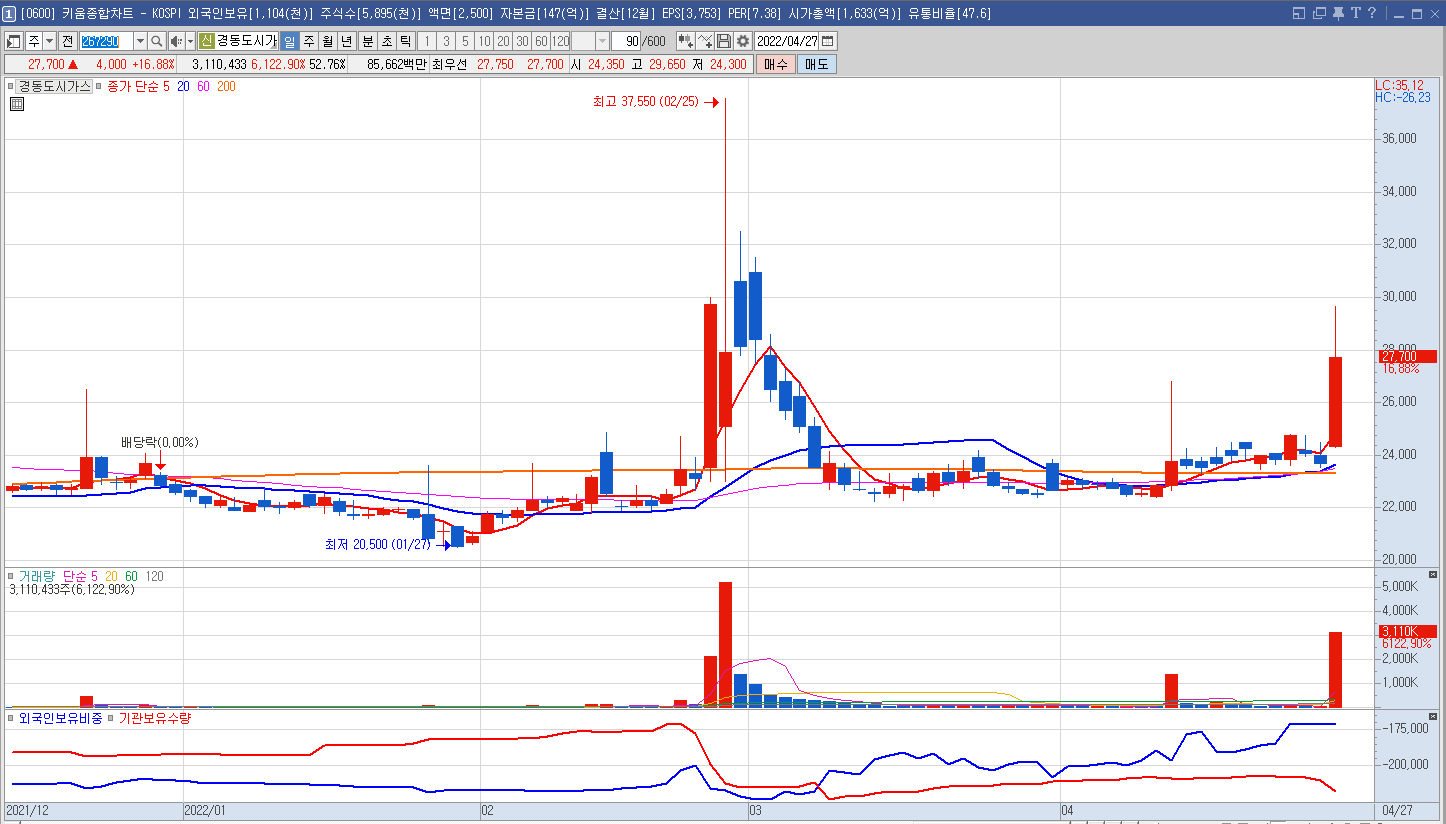Image resolution: width=1446 pixels, height=824 pixels.
Task: Click the 매도 sell button
Action: point(816,64)
